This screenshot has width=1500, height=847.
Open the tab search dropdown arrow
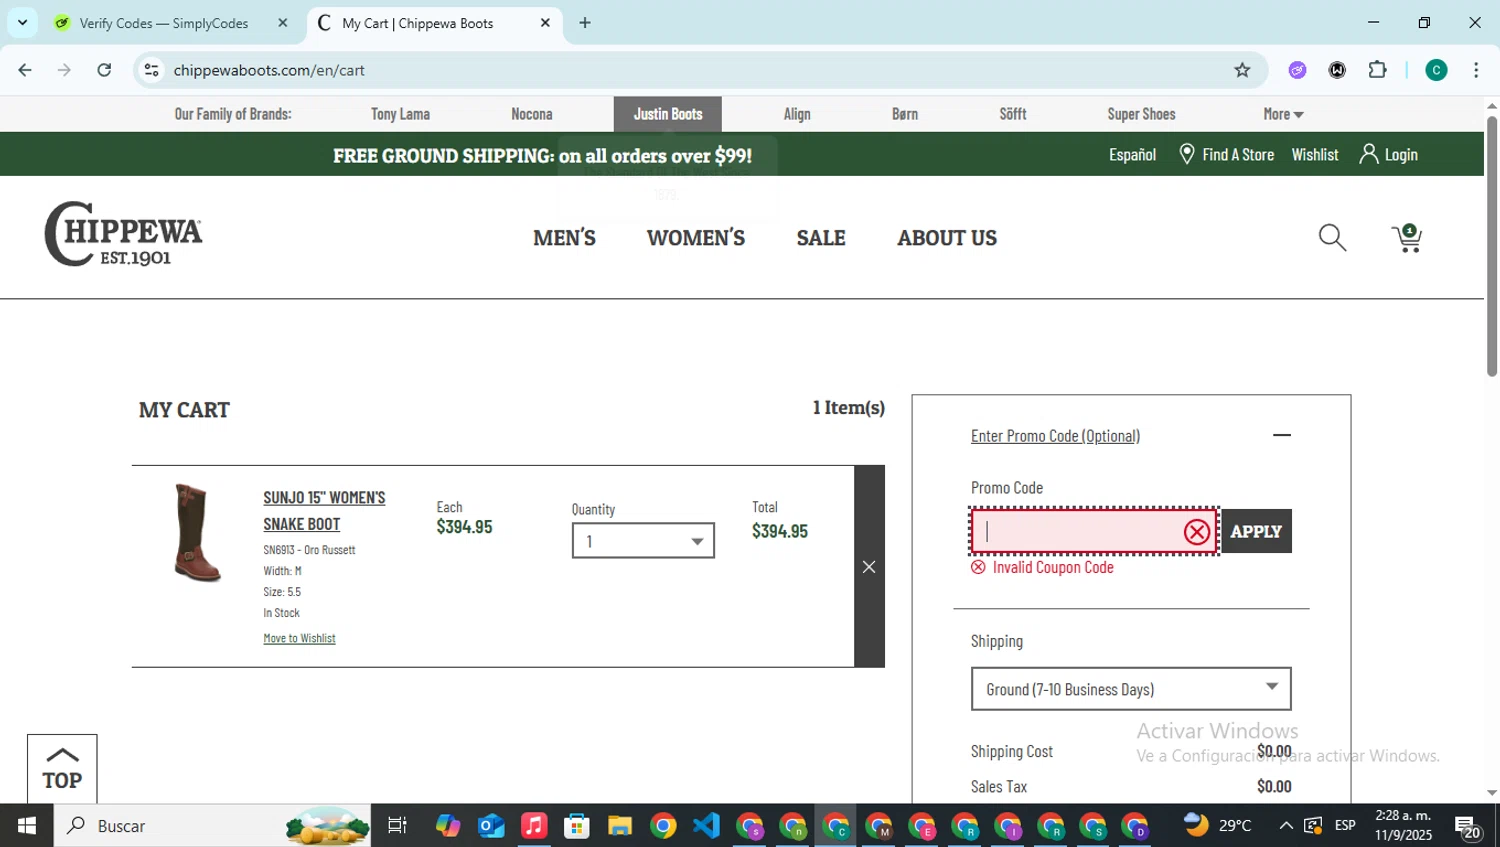click(x=22, y=23)
